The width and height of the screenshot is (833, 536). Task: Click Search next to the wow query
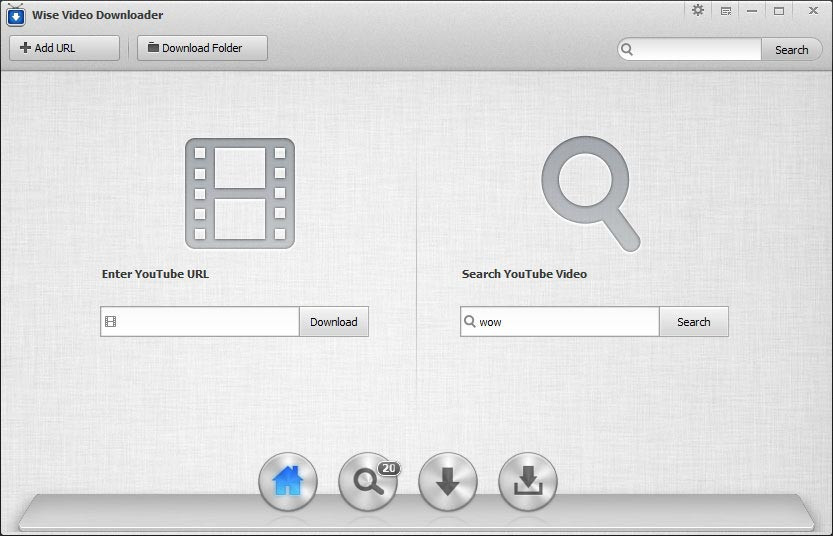pos(694,321)
